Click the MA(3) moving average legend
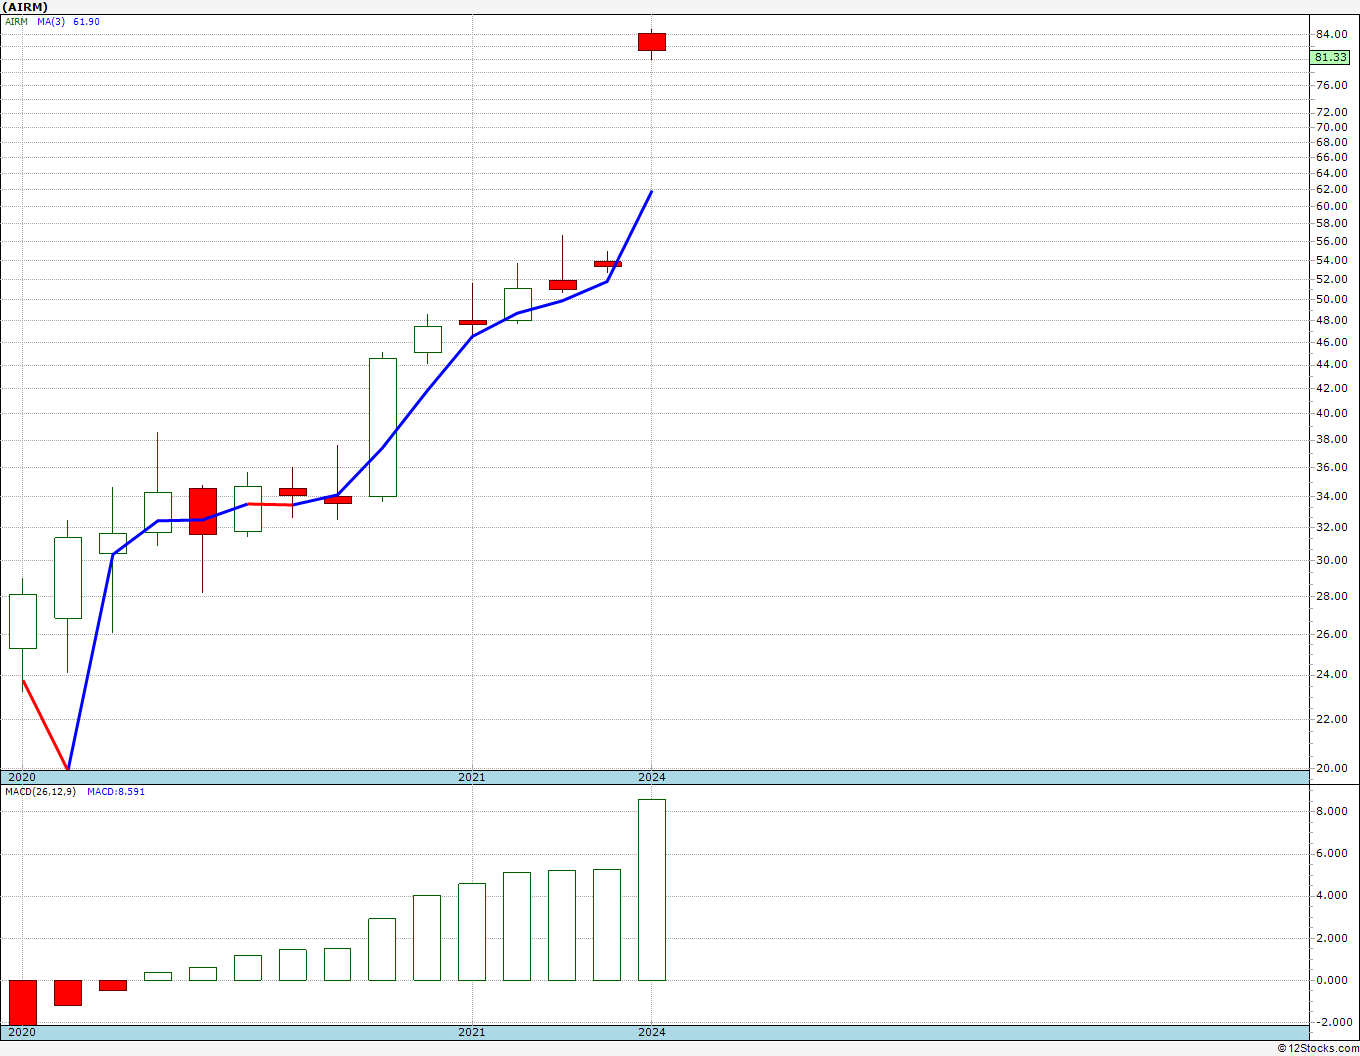 pos(51,22)
